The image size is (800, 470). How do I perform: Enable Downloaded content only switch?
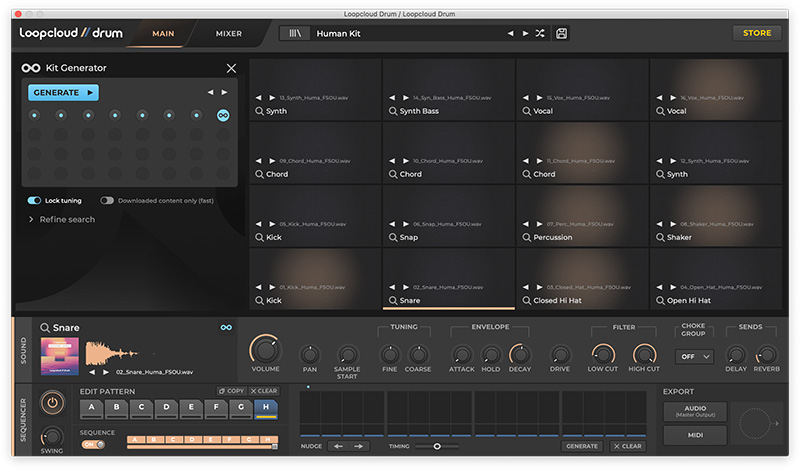(x=107, y=201)
